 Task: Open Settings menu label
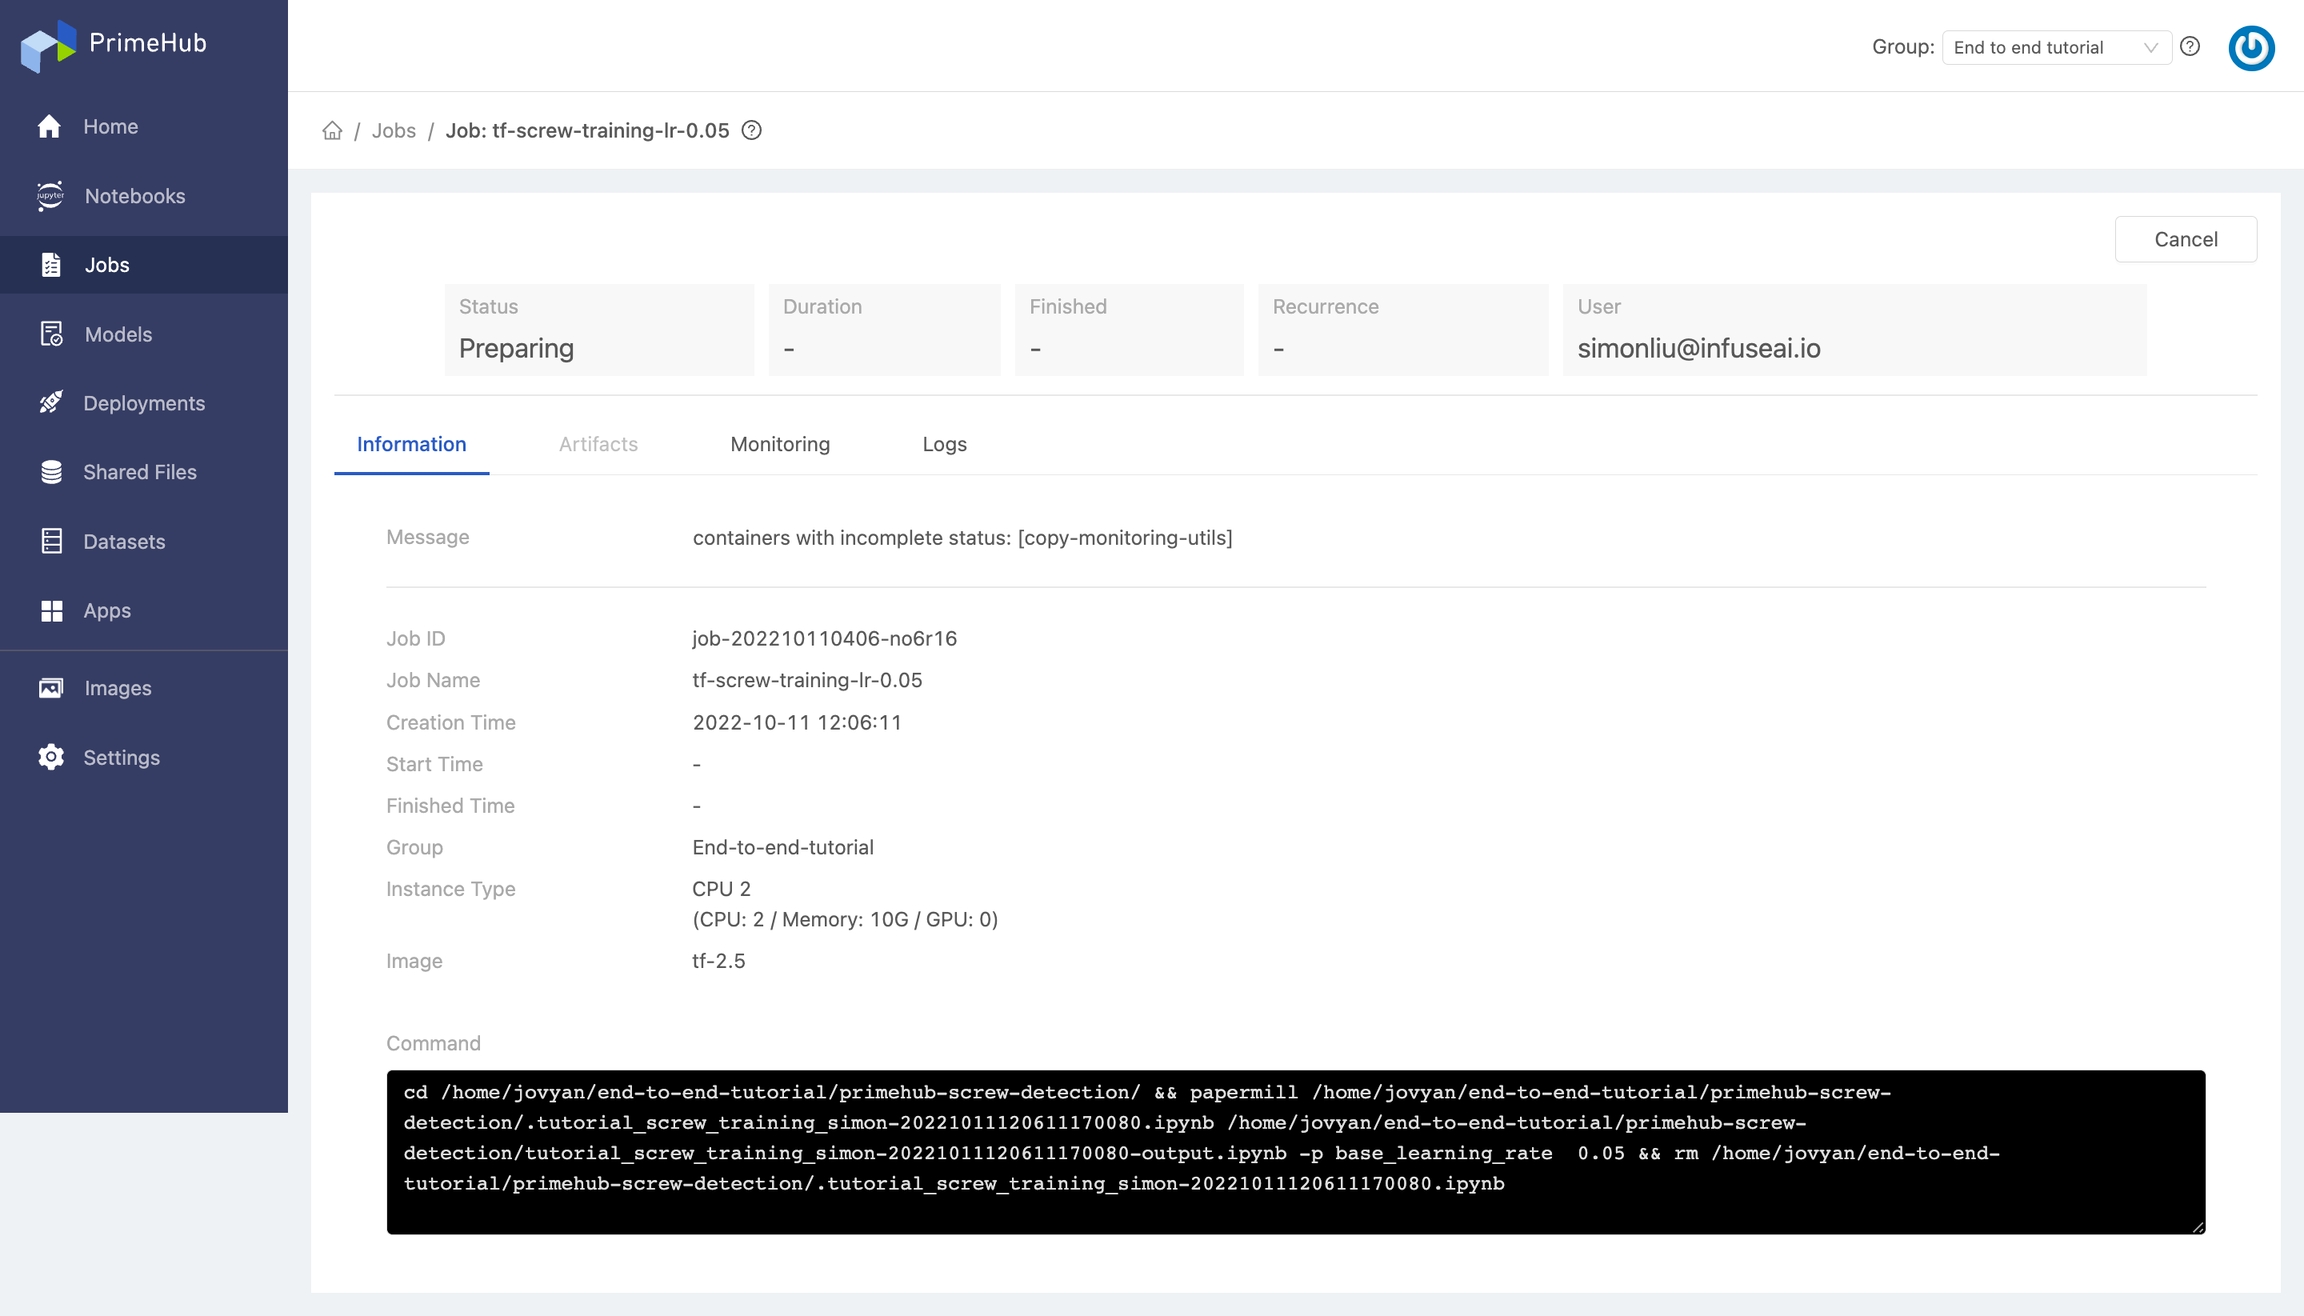tap(122, 757)
